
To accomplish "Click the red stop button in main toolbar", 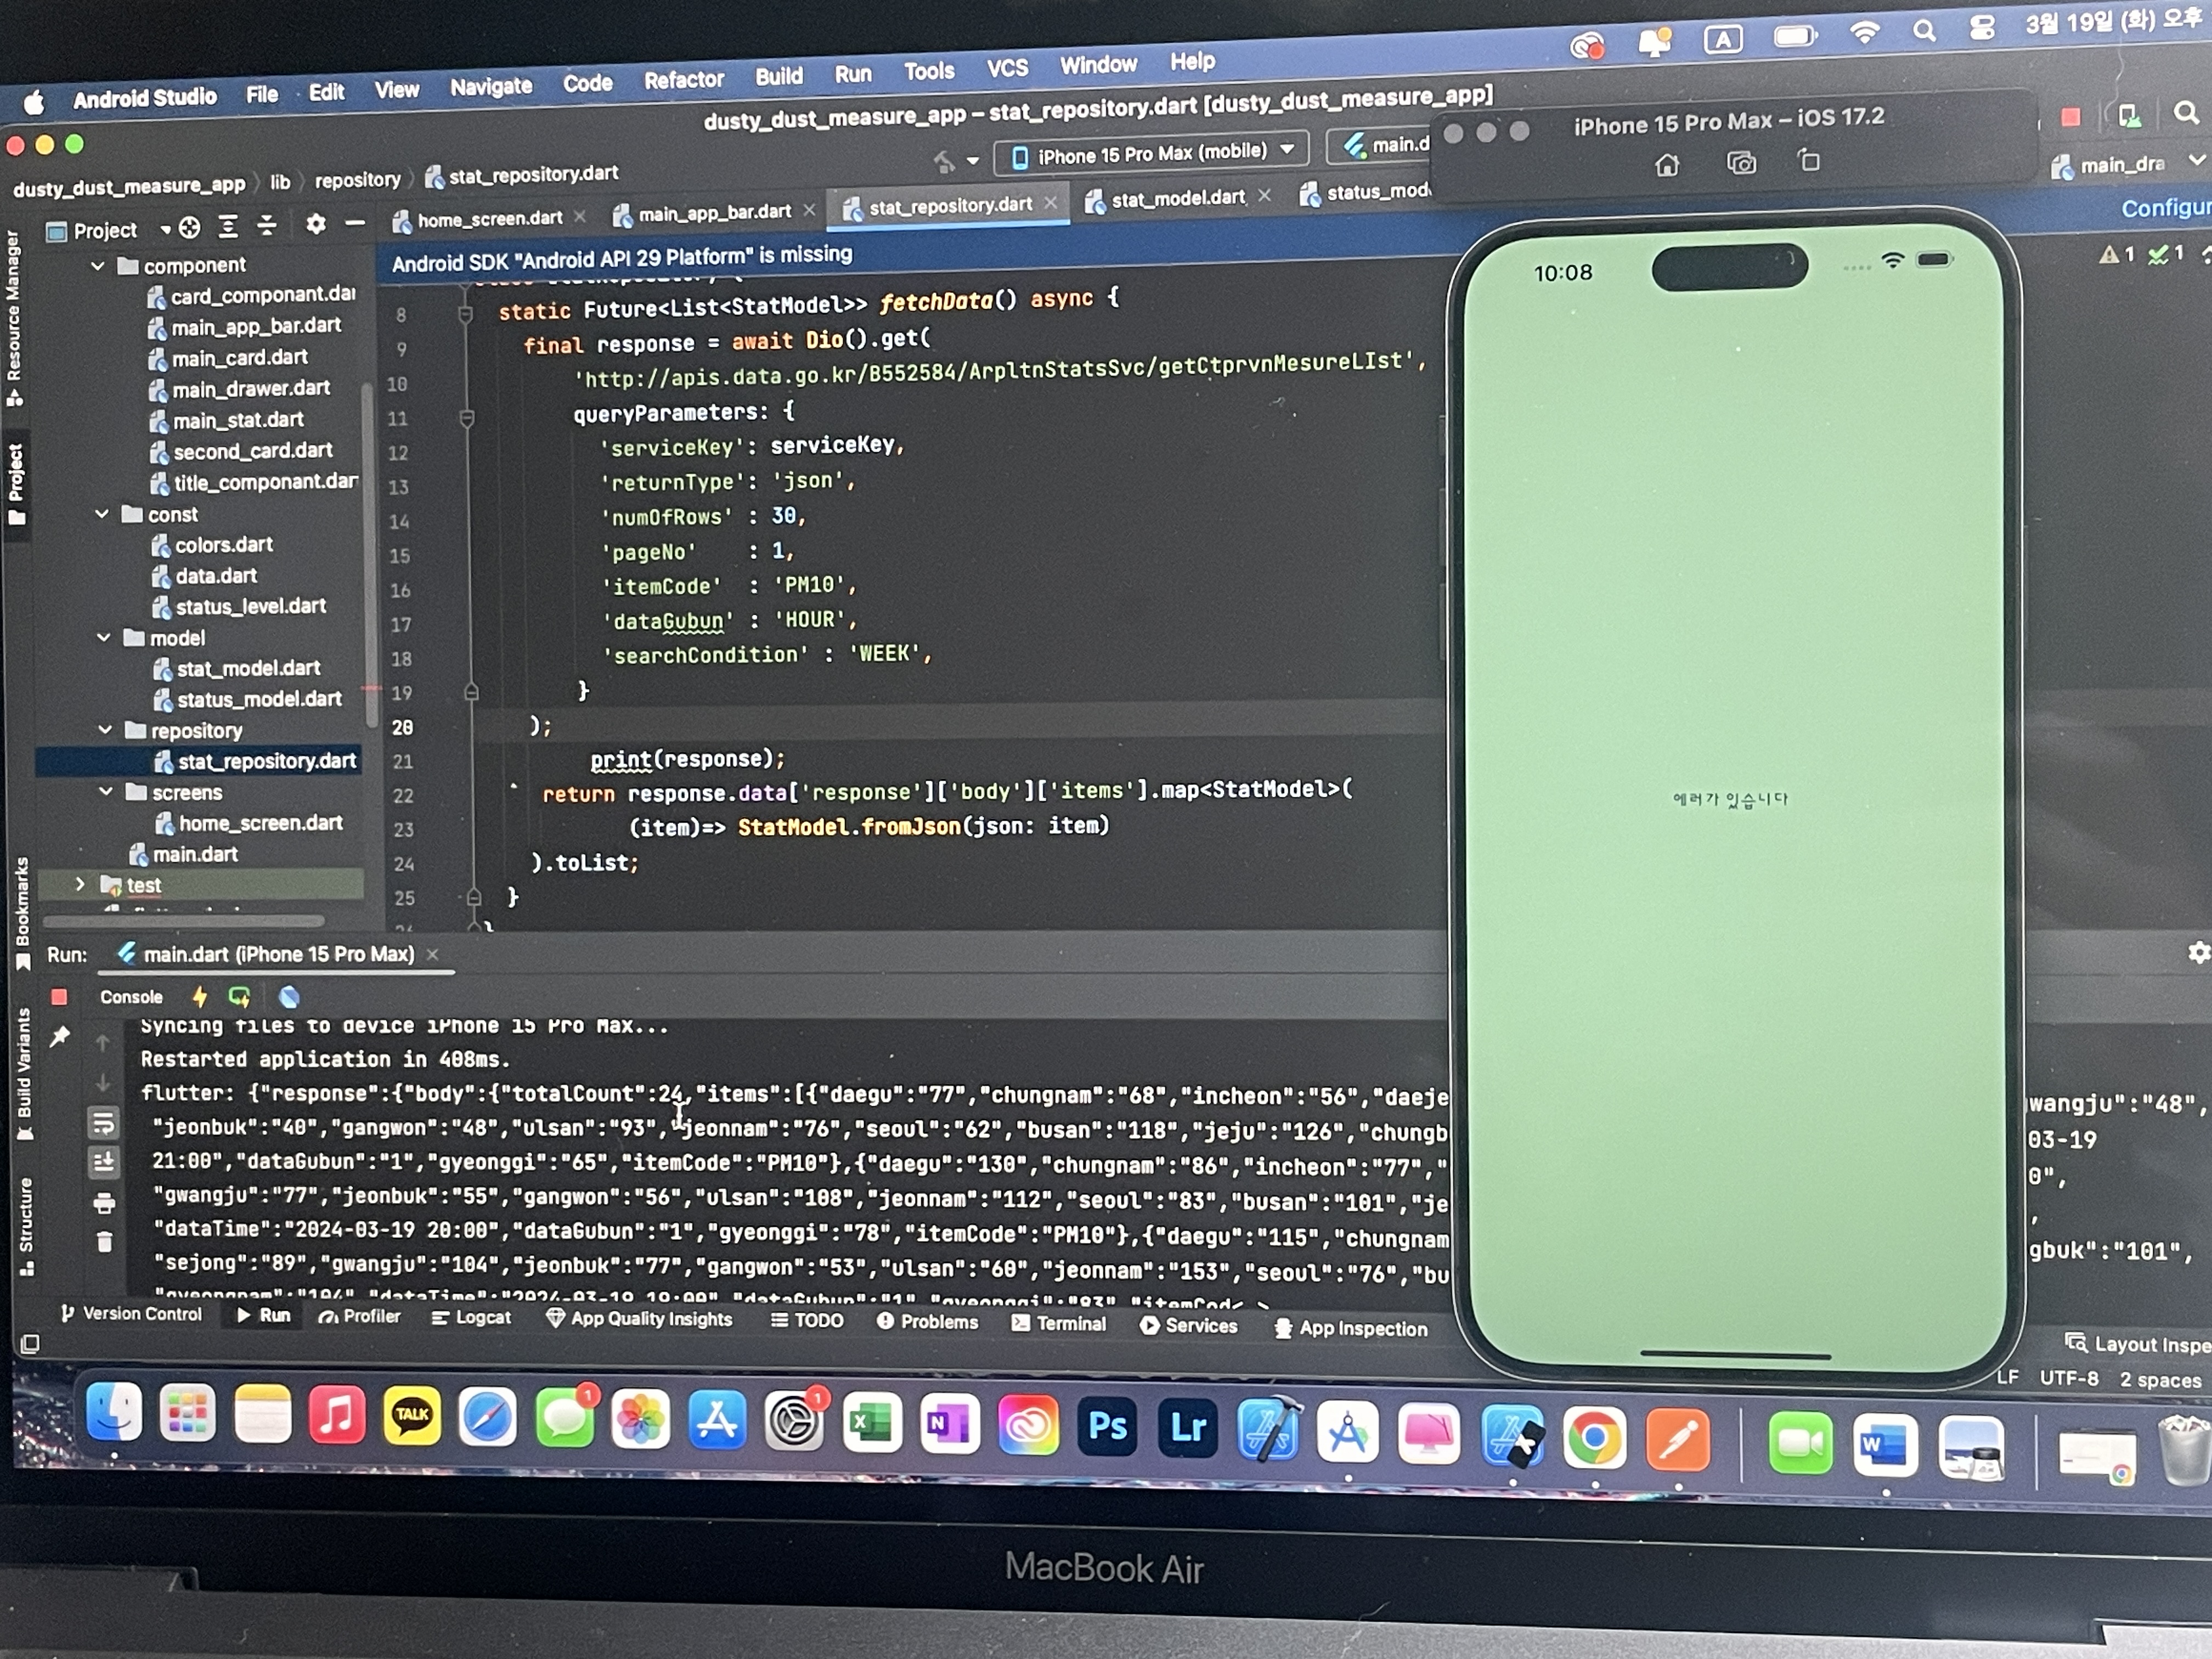I will pos(2070,117).
